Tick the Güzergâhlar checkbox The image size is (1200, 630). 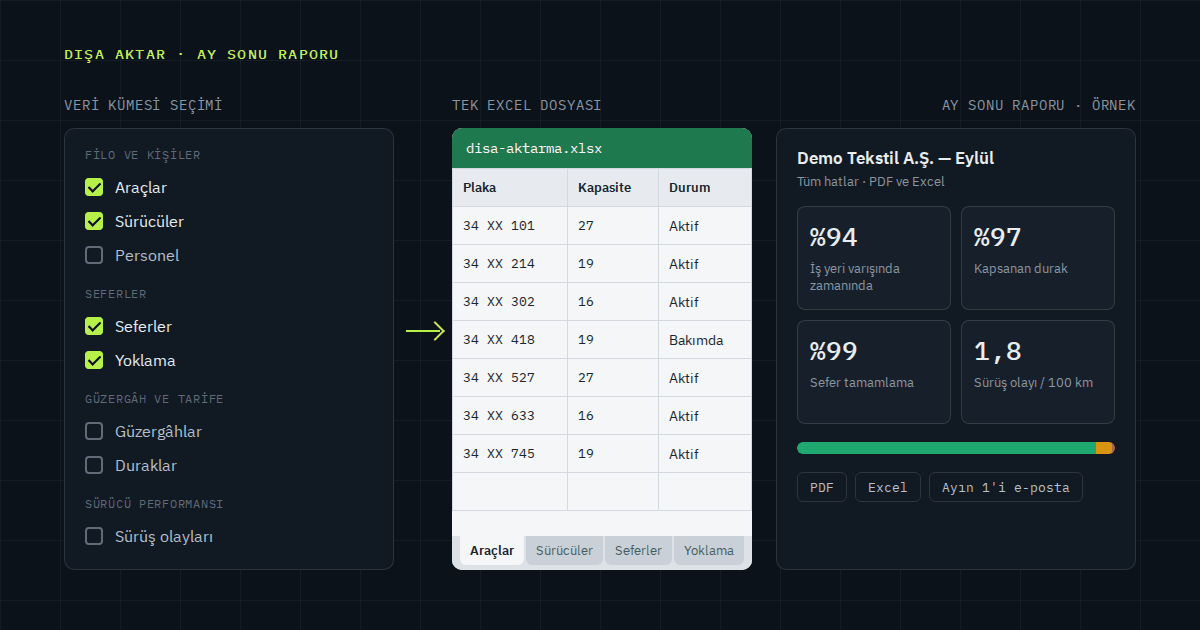pos(94,431)
